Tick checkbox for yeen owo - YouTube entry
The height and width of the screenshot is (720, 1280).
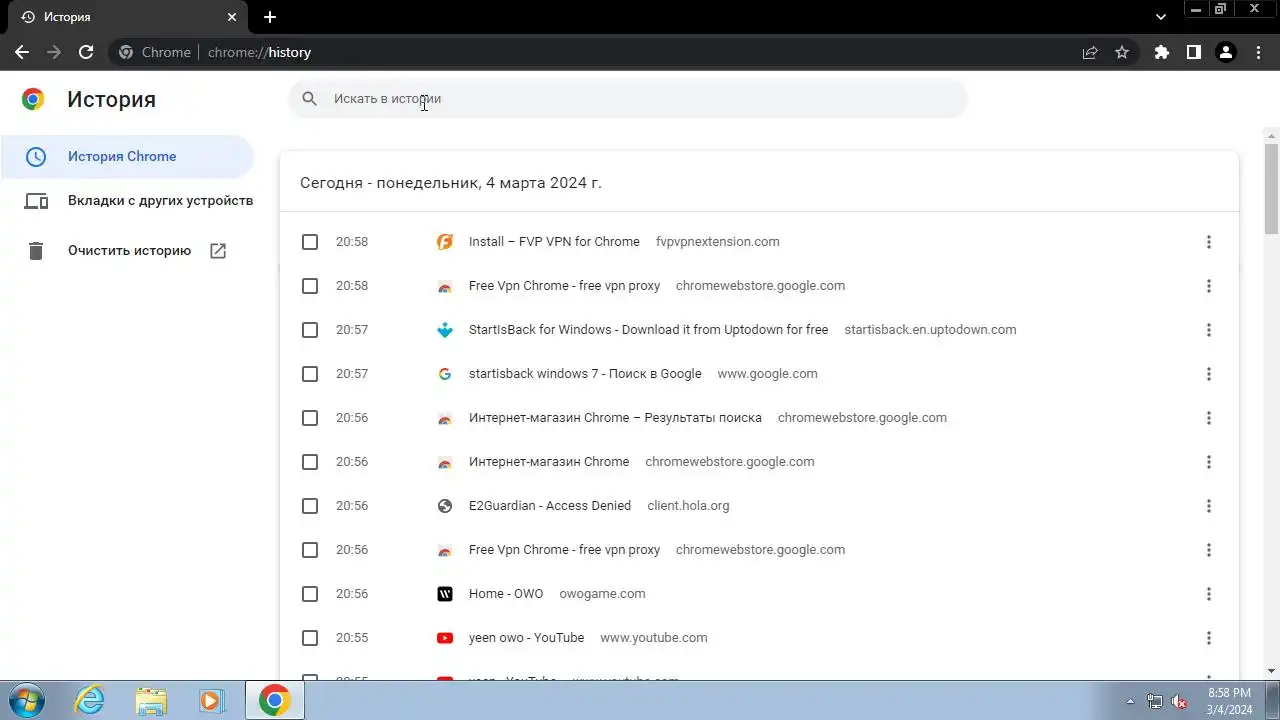310,638
